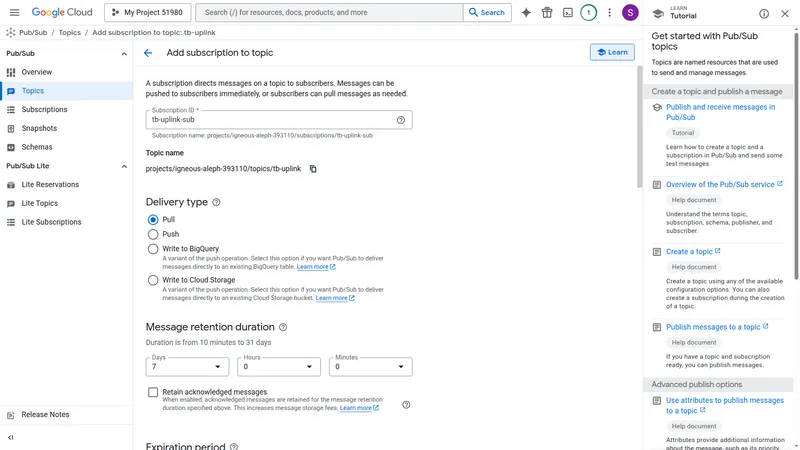
Task: Open the free trial gift icon
Action: [547, 13]
